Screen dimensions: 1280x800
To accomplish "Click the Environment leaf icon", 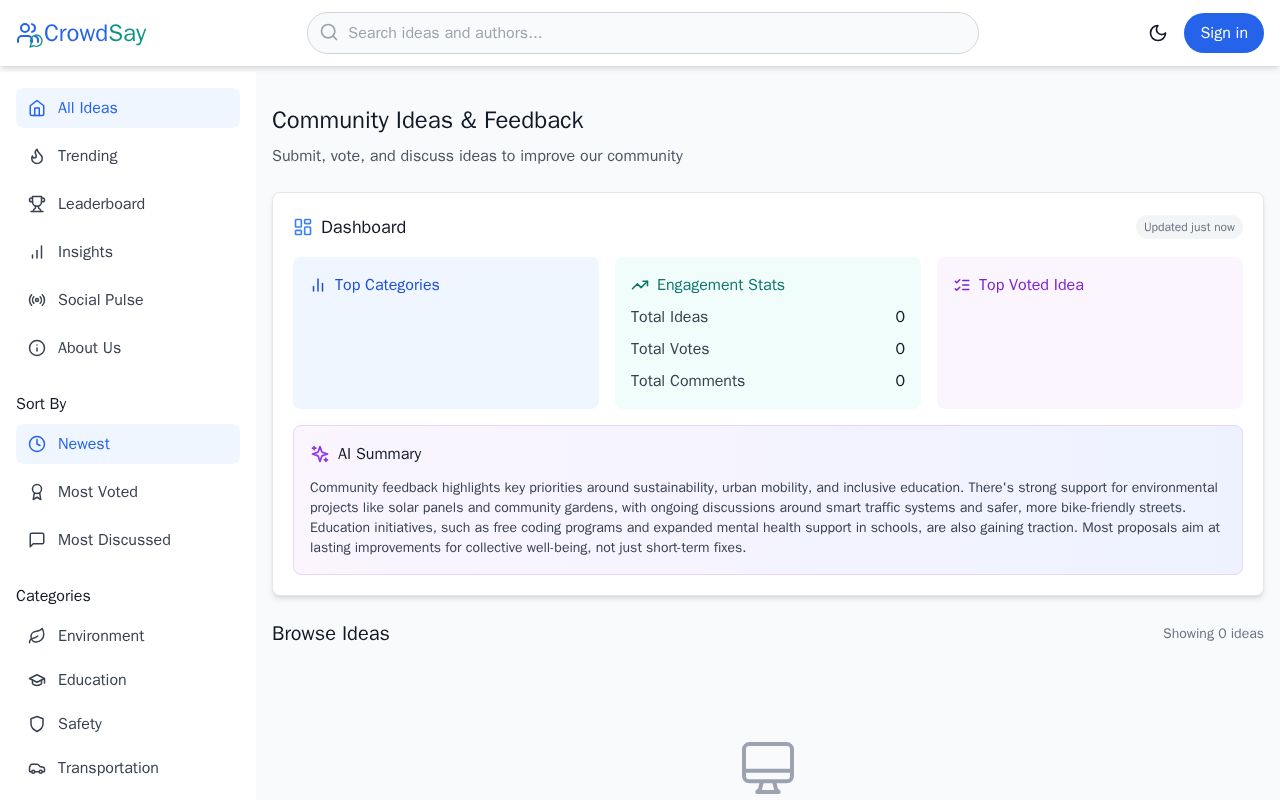I will tap(37, 636).
